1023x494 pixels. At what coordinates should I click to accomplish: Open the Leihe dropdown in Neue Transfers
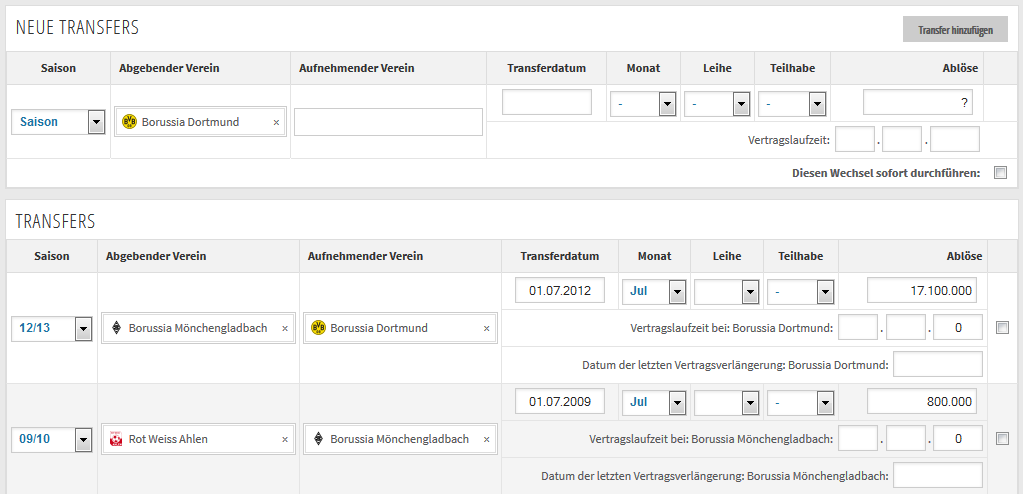(x=717, y=104)
